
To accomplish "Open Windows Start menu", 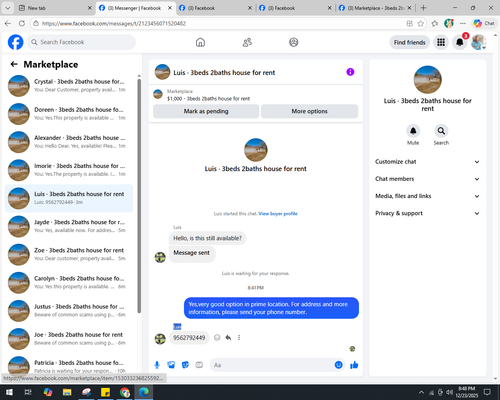I will [x=9, y=392].
